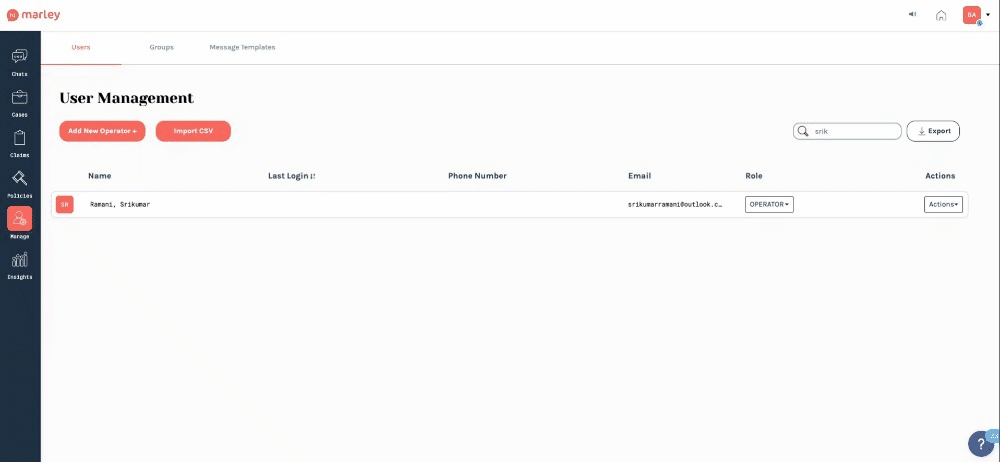Click the Marley logo
Viewport: 1000px width, 462px height.
(34, 15)
